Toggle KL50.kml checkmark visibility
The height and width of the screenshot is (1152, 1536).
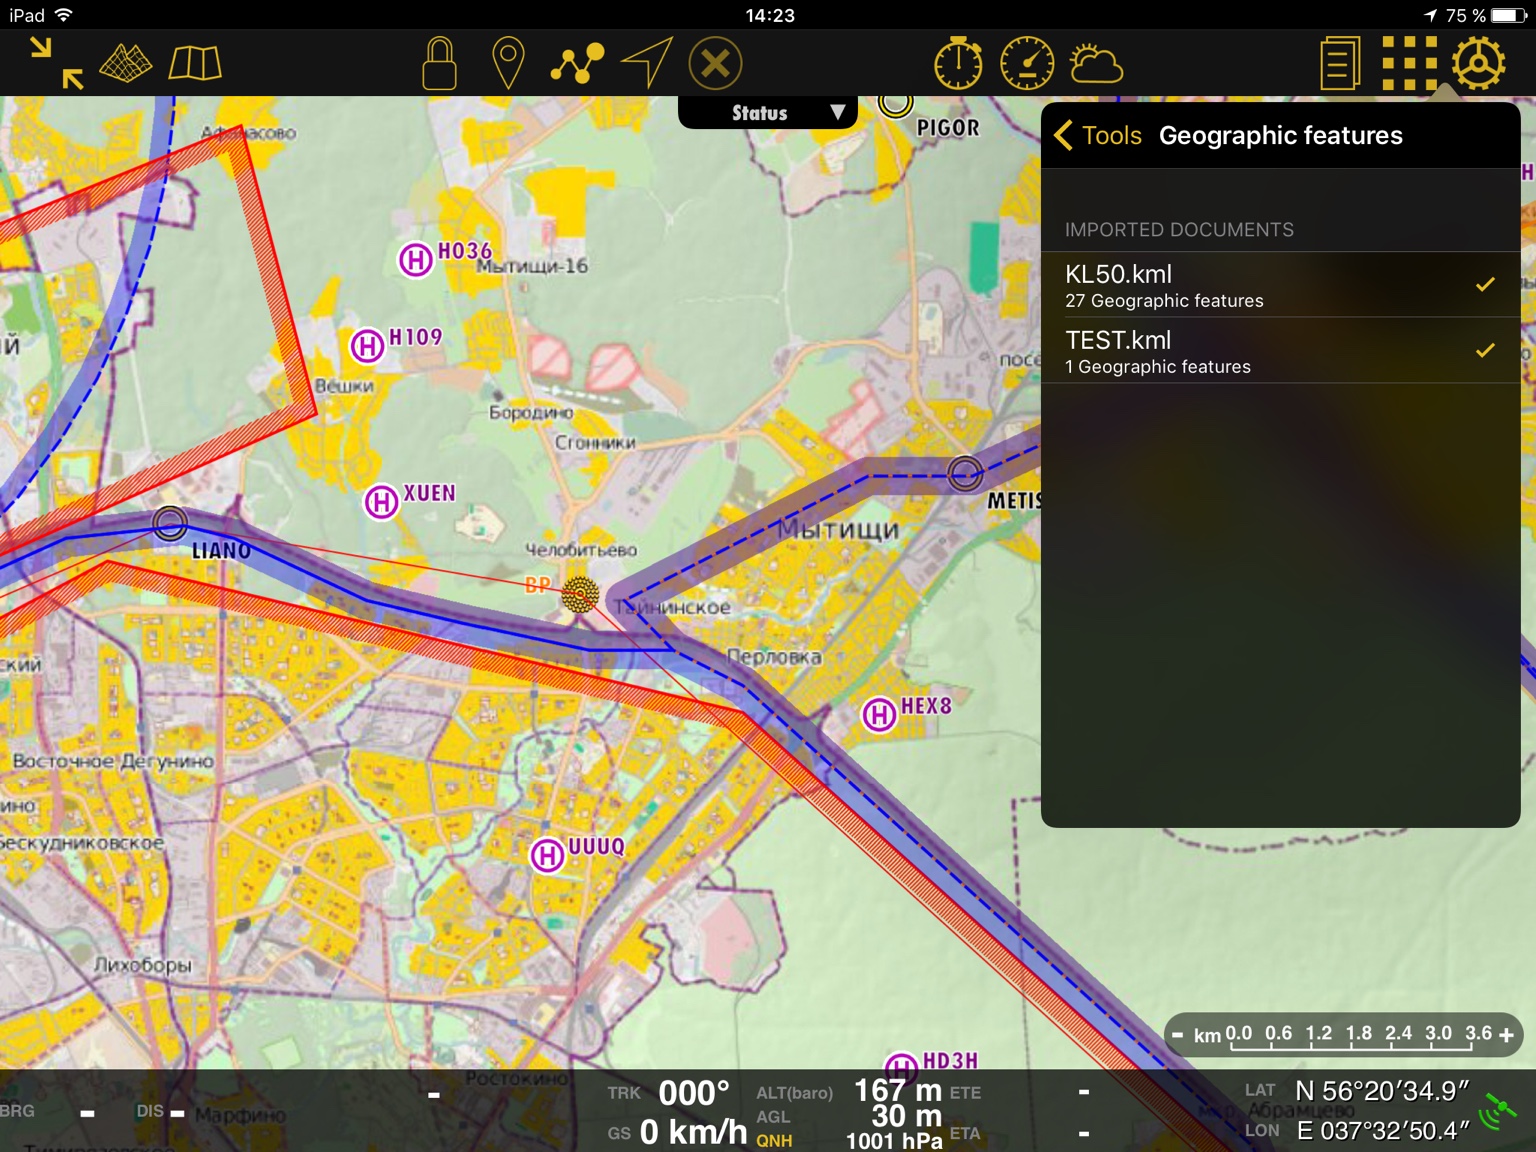click(x=1485, y=285)
